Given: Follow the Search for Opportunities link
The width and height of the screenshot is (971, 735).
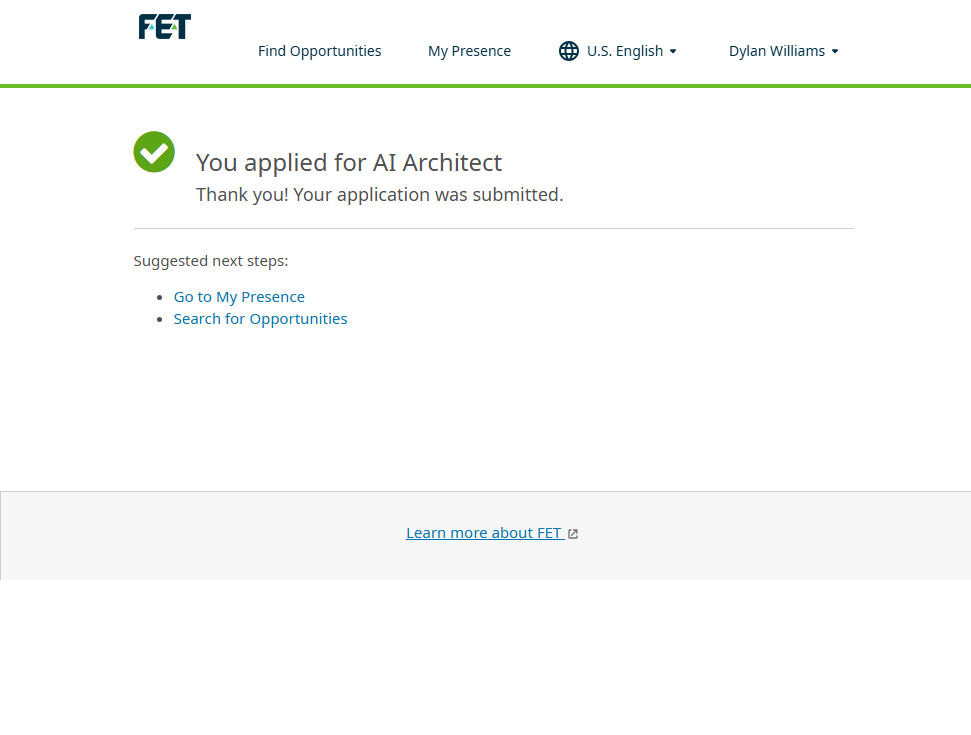Looking at the screenshot, I should 260,319.
